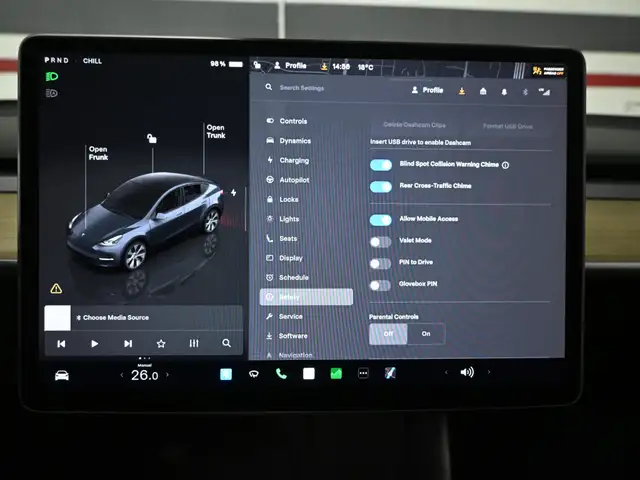Open Profile in top status bar
Screen dimensions: 640x480
291,65
